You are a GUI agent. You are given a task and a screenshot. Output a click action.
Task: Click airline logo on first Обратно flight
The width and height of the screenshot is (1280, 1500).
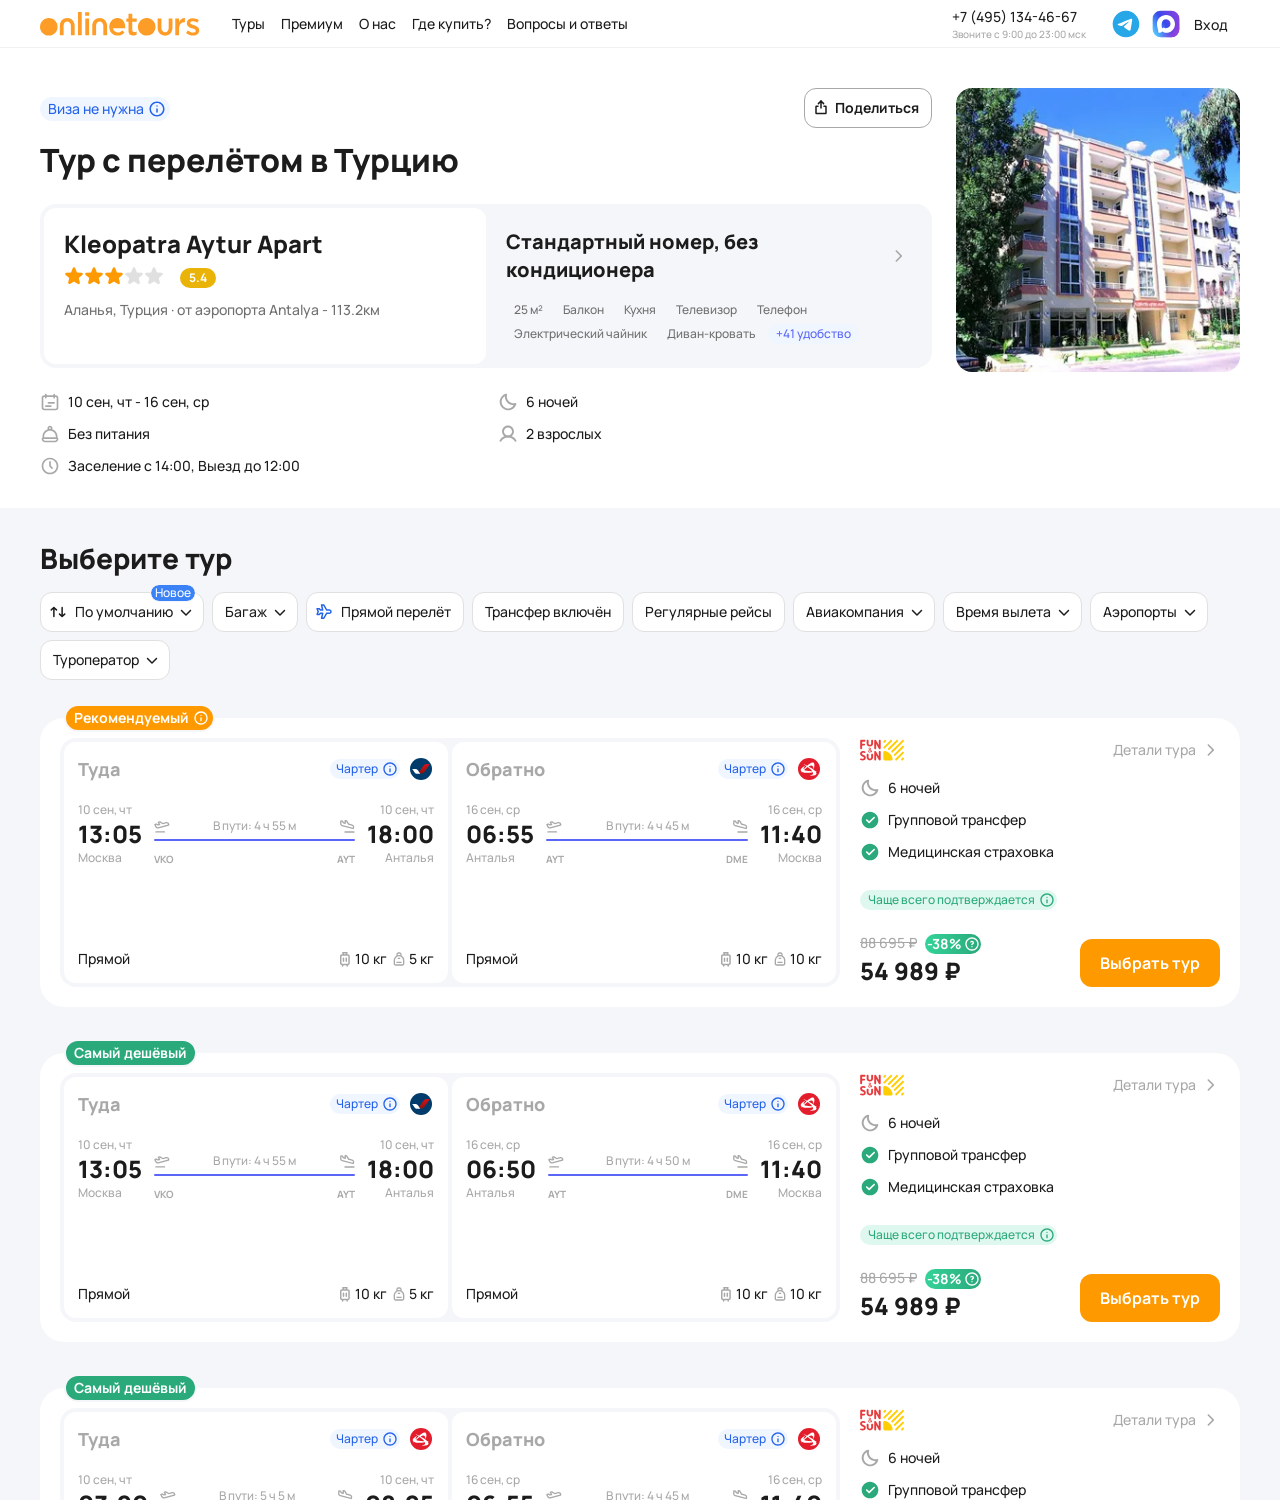(x=809, y=769)
